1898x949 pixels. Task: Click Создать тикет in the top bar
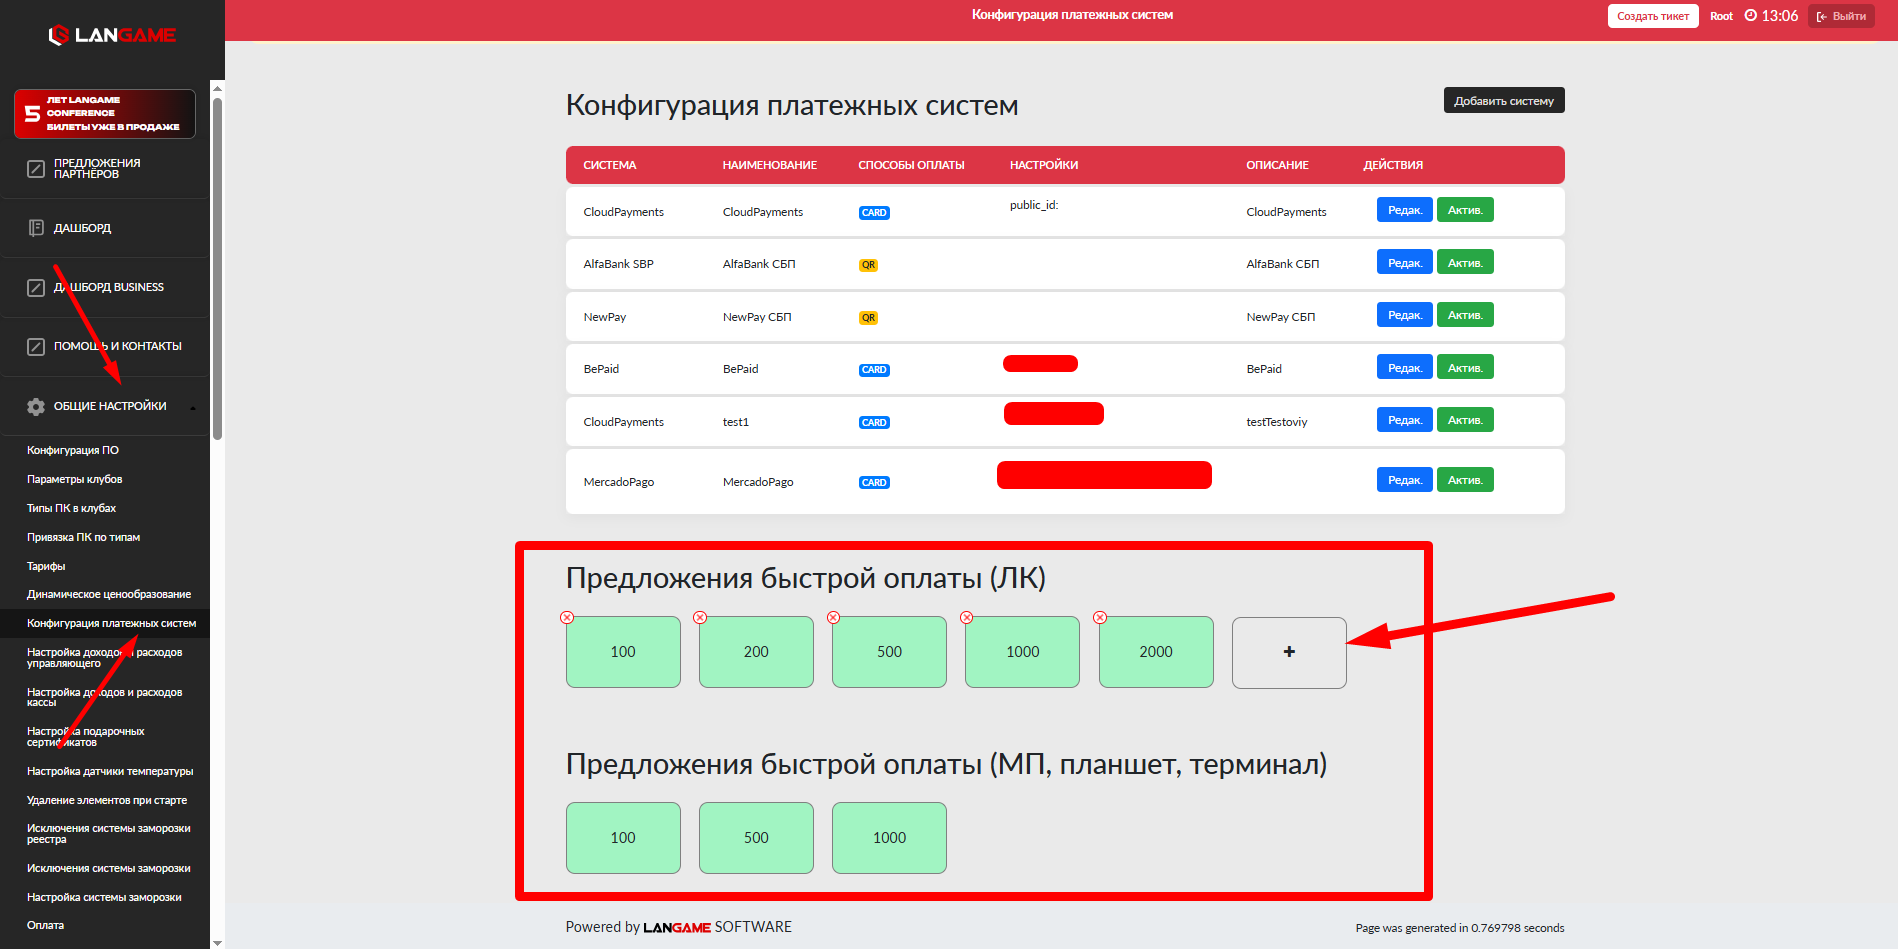(1653, 16)
